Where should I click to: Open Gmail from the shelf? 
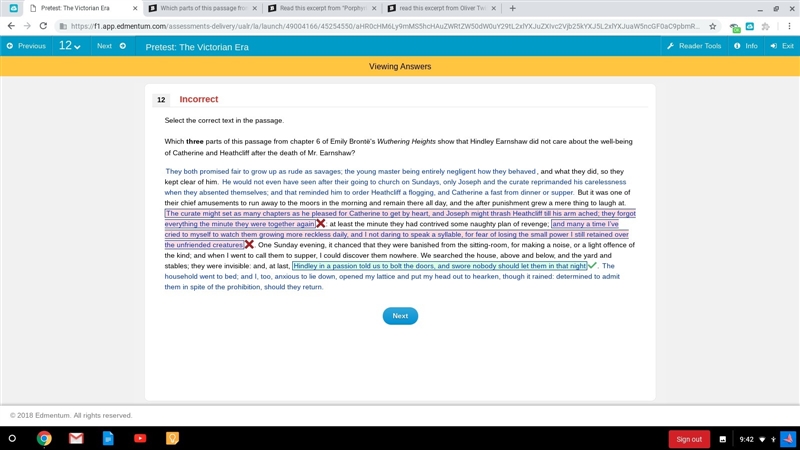tap(76, 438)
